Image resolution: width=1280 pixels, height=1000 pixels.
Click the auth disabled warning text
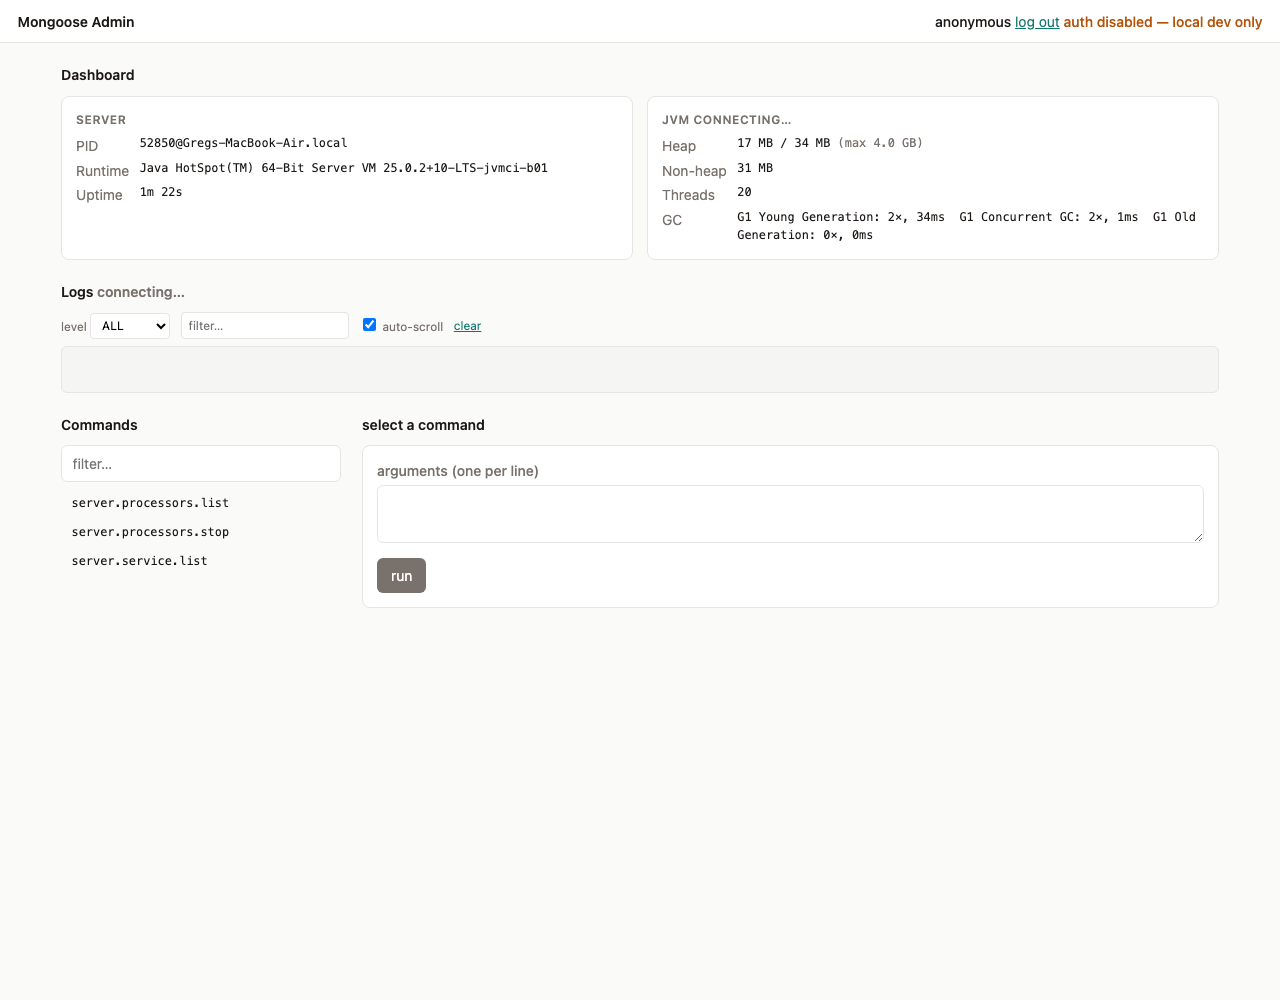(x=1163, y=22)
